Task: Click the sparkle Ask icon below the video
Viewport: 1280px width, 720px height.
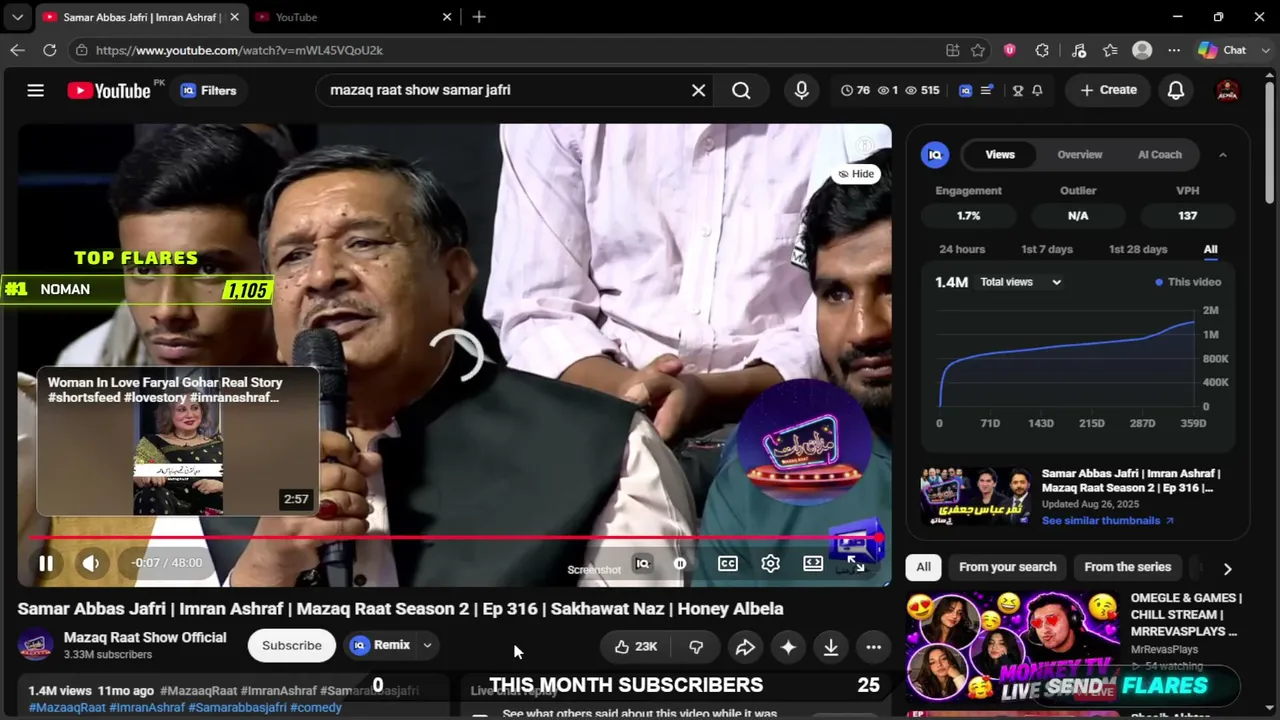Action: 788,647
